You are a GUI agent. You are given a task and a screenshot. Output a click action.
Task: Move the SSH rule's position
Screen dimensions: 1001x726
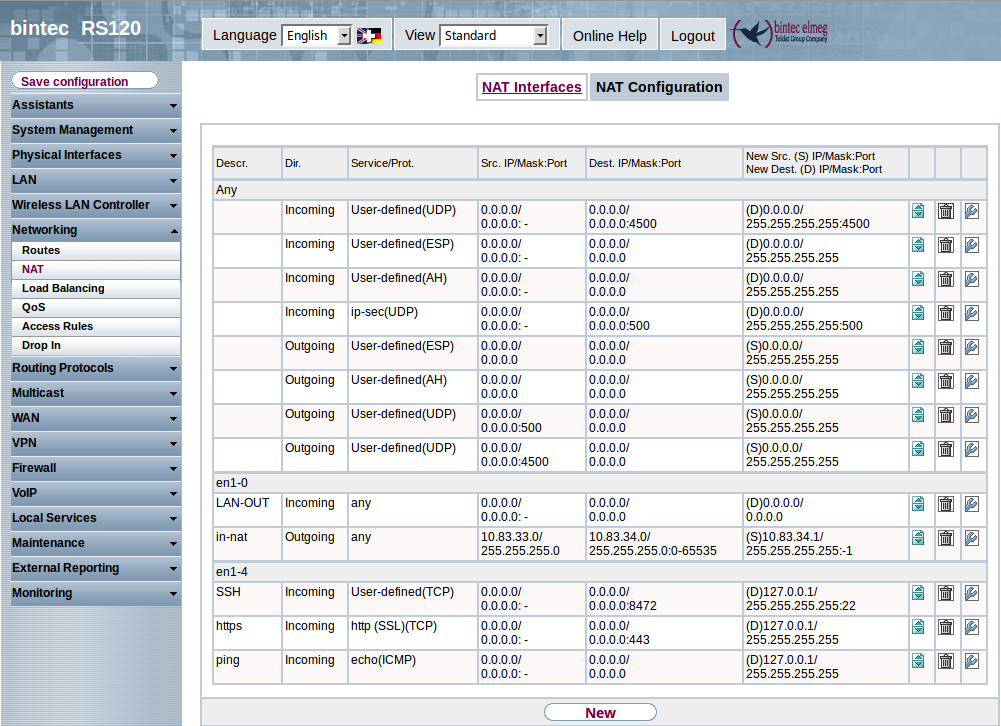point(918,593)
